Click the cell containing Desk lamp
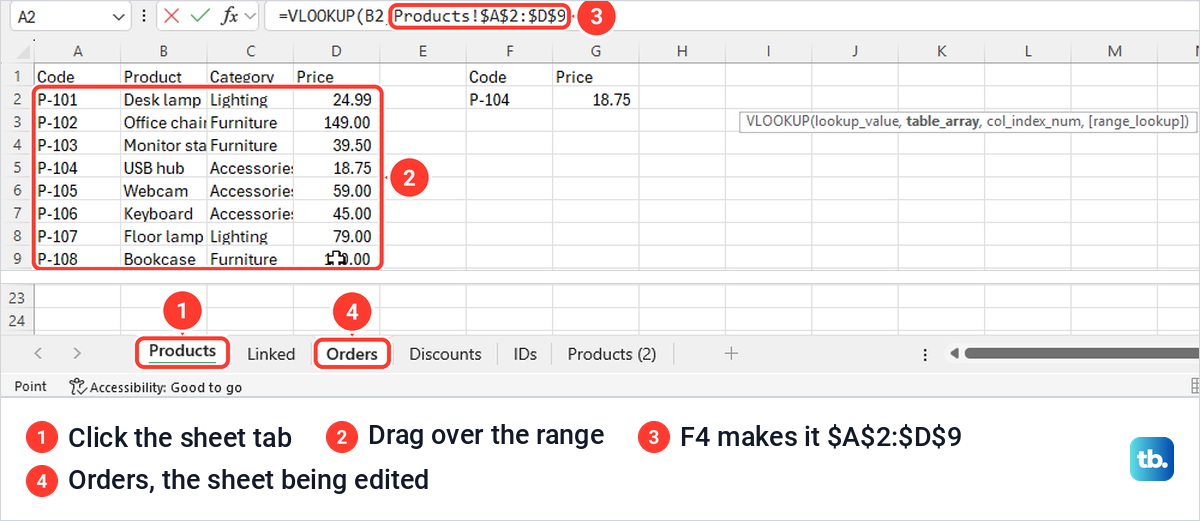The width and height of the screenshot is (1200, 521). click(x=164, y=100)
